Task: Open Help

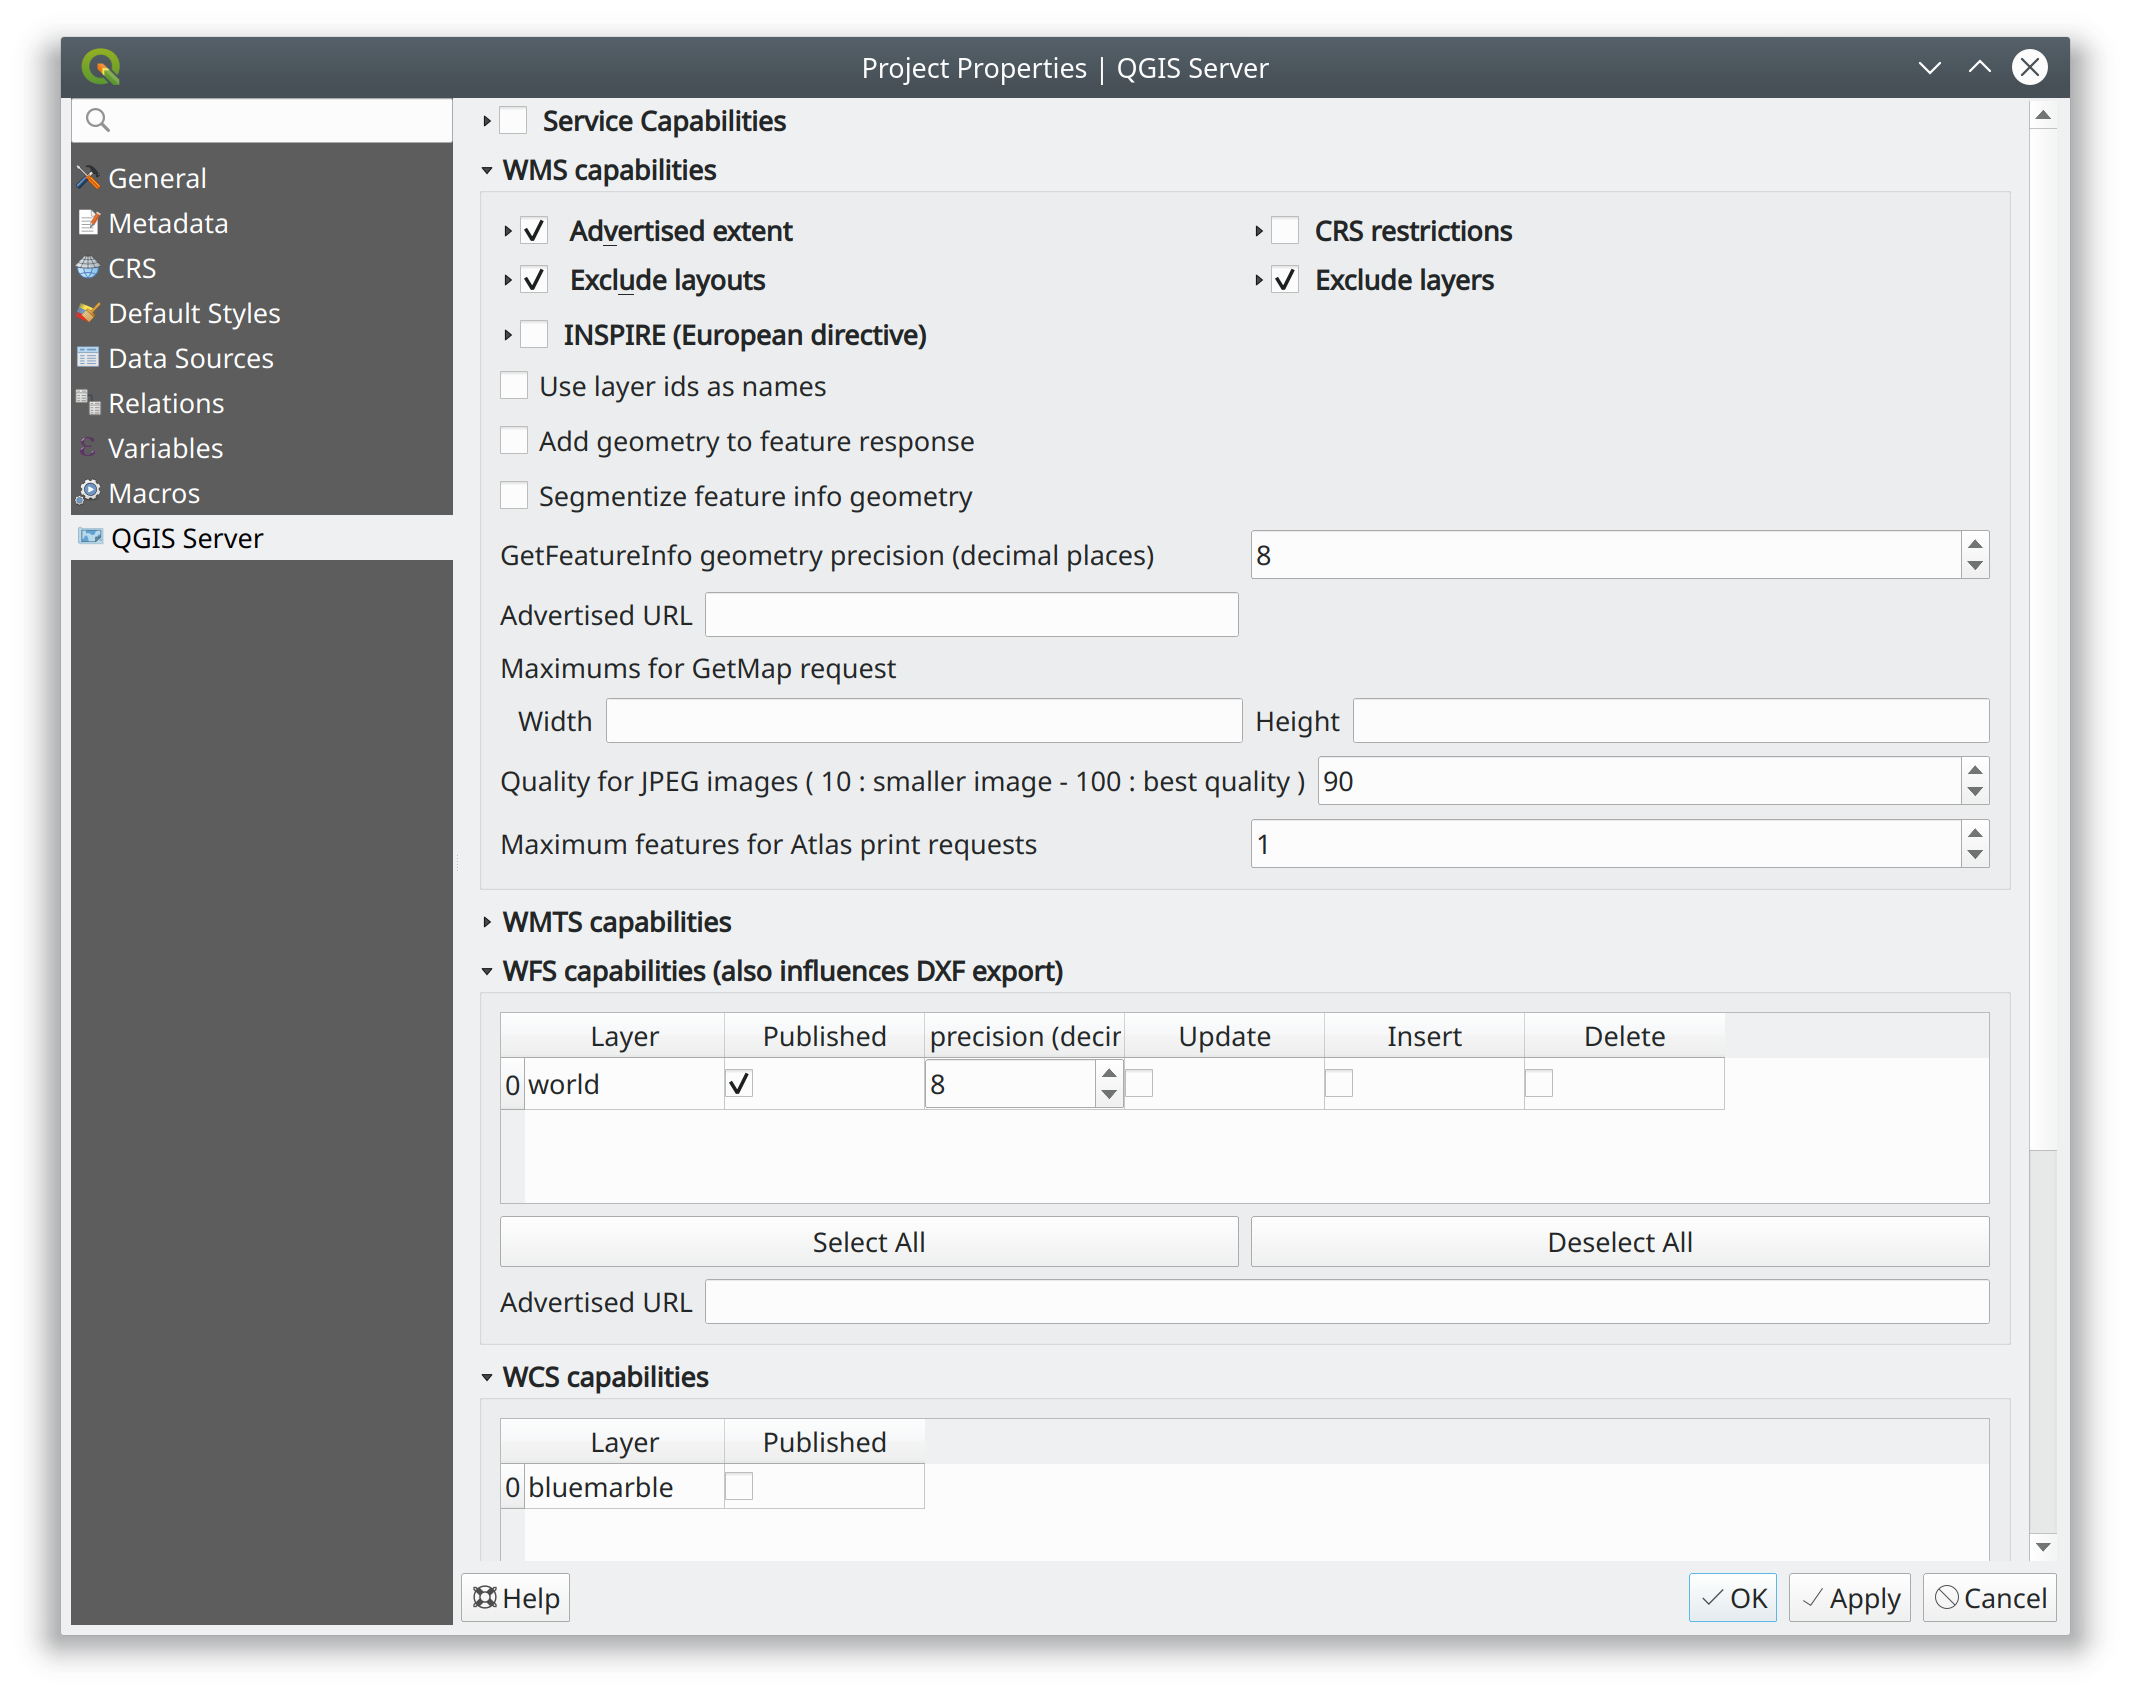Action: 516,1598
